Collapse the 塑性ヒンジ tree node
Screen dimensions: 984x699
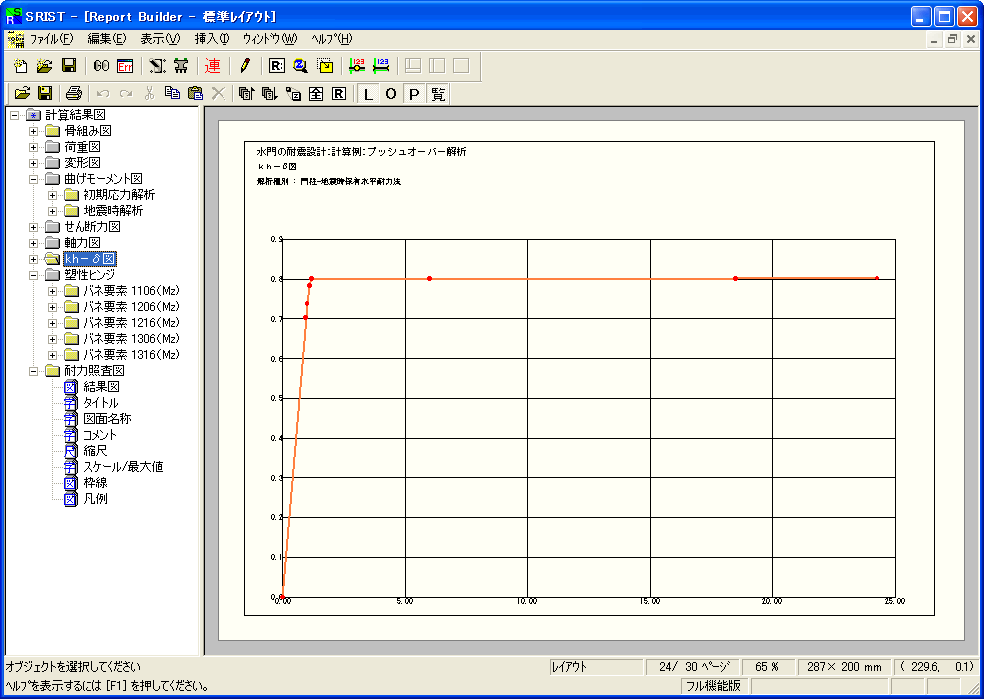coord(34,275)
